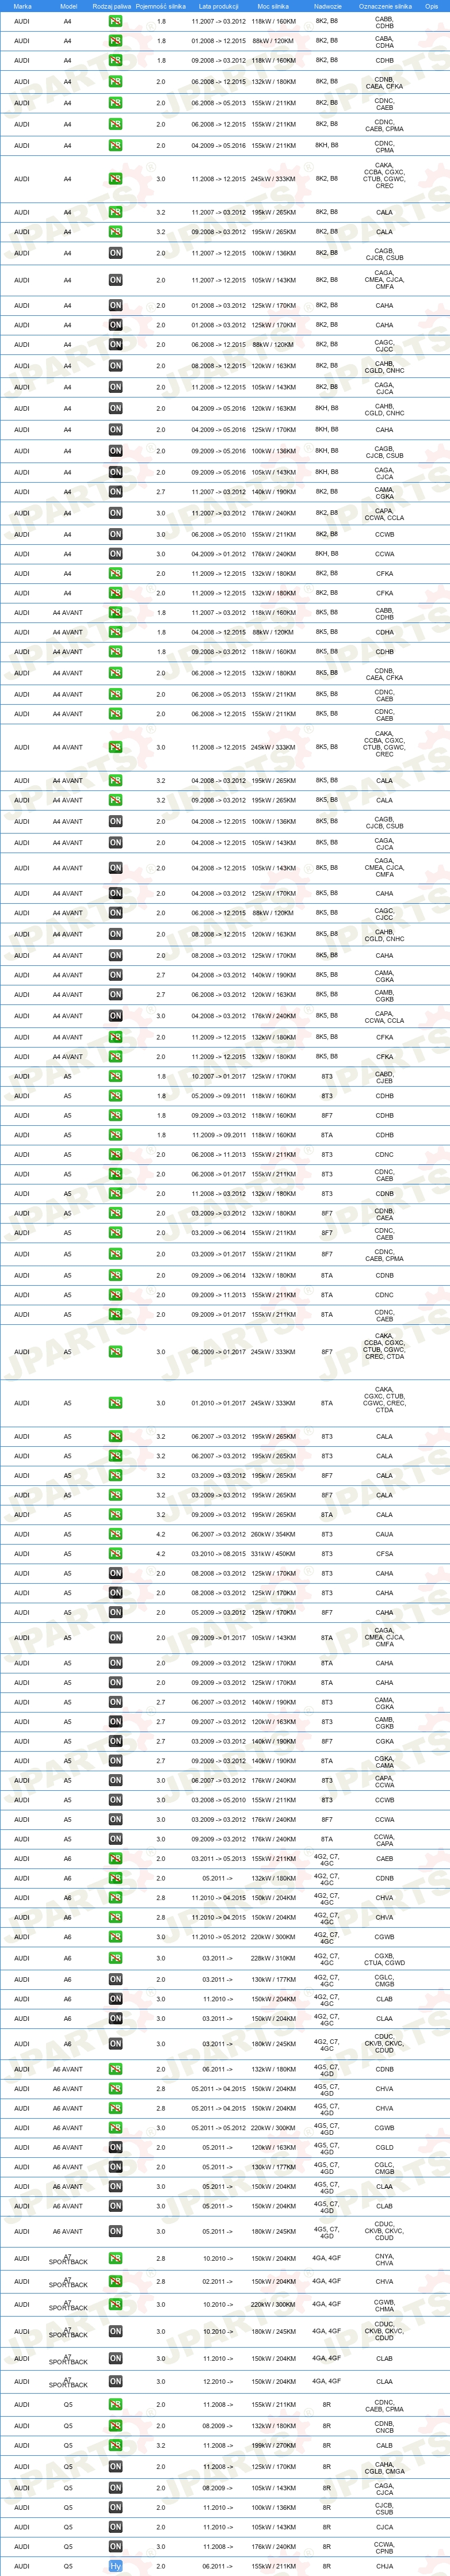
Task: Select the 260kW / 354KM power cell
Action: coord(273,1534)
